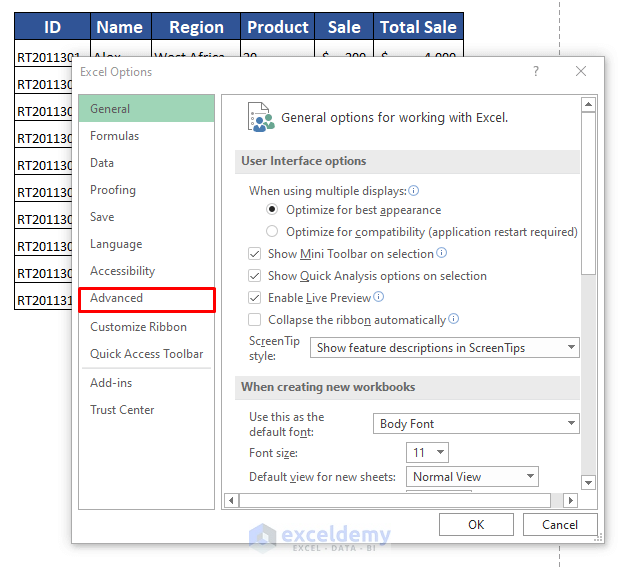Toggle Show Quick Analysis options checkbox
640x570 pixels.
click(x=254, y=276)
